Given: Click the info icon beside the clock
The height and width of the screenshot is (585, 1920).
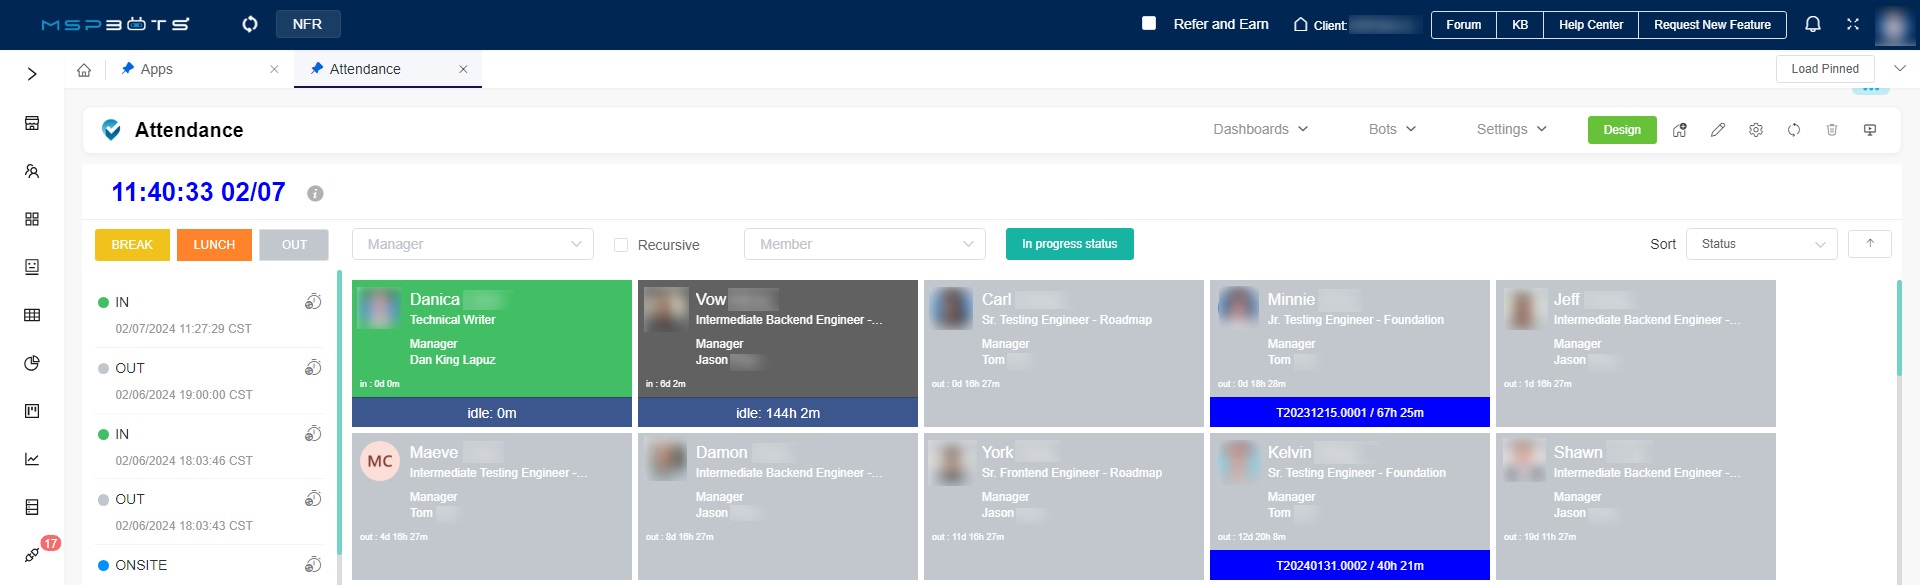Looking at the screenshot, I should tap(315, 193).
